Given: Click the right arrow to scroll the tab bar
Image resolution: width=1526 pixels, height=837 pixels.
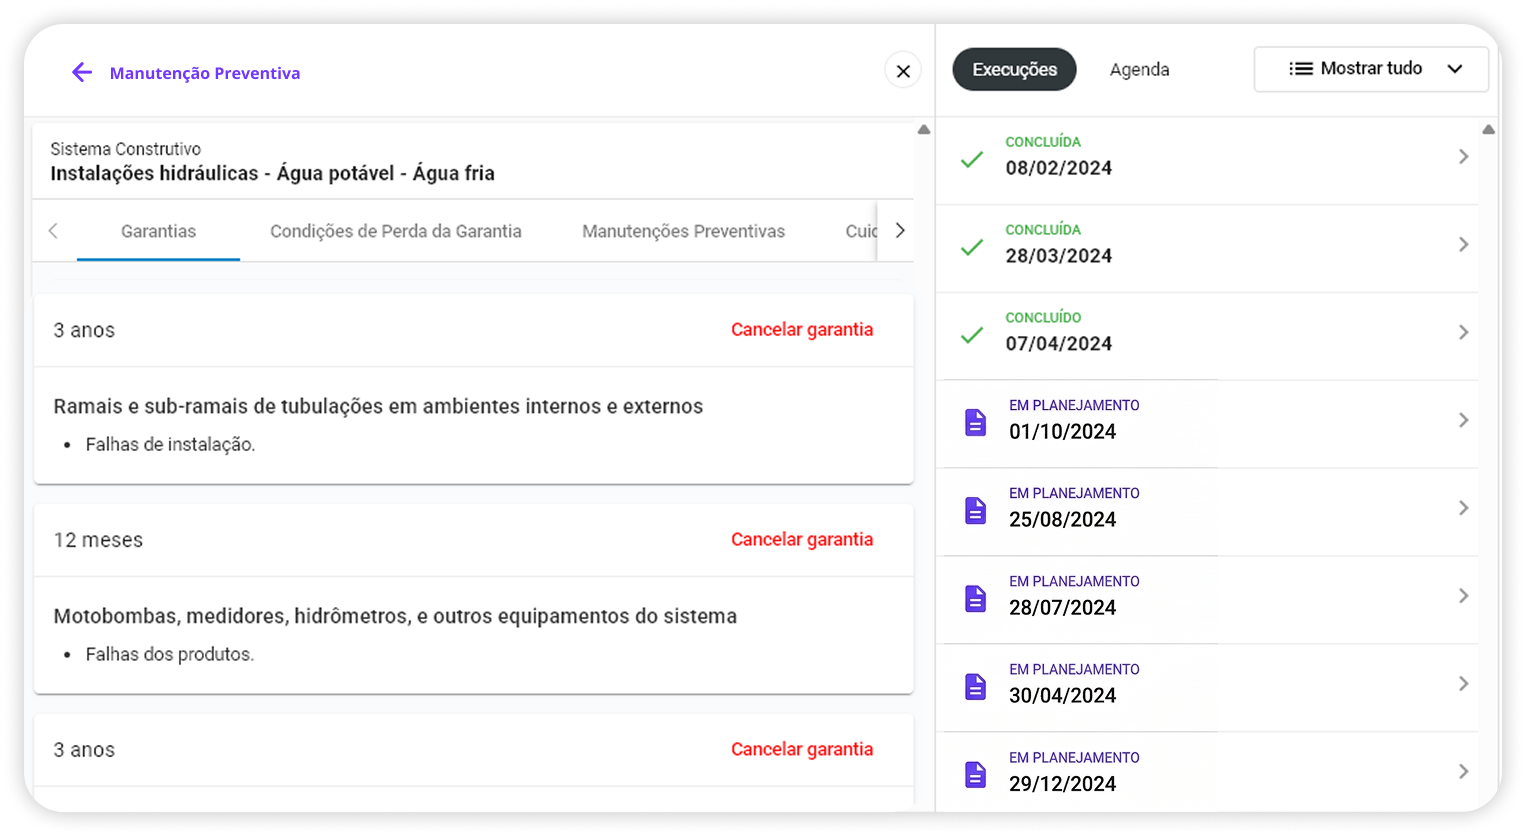Looking at the screenshot, I should tap(899, 230).
